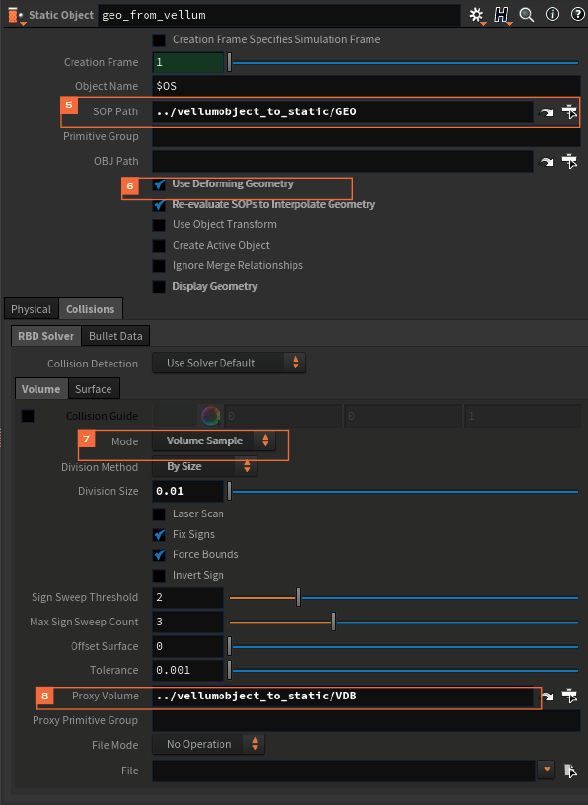Switch to the Physical tab

[31, 309]
